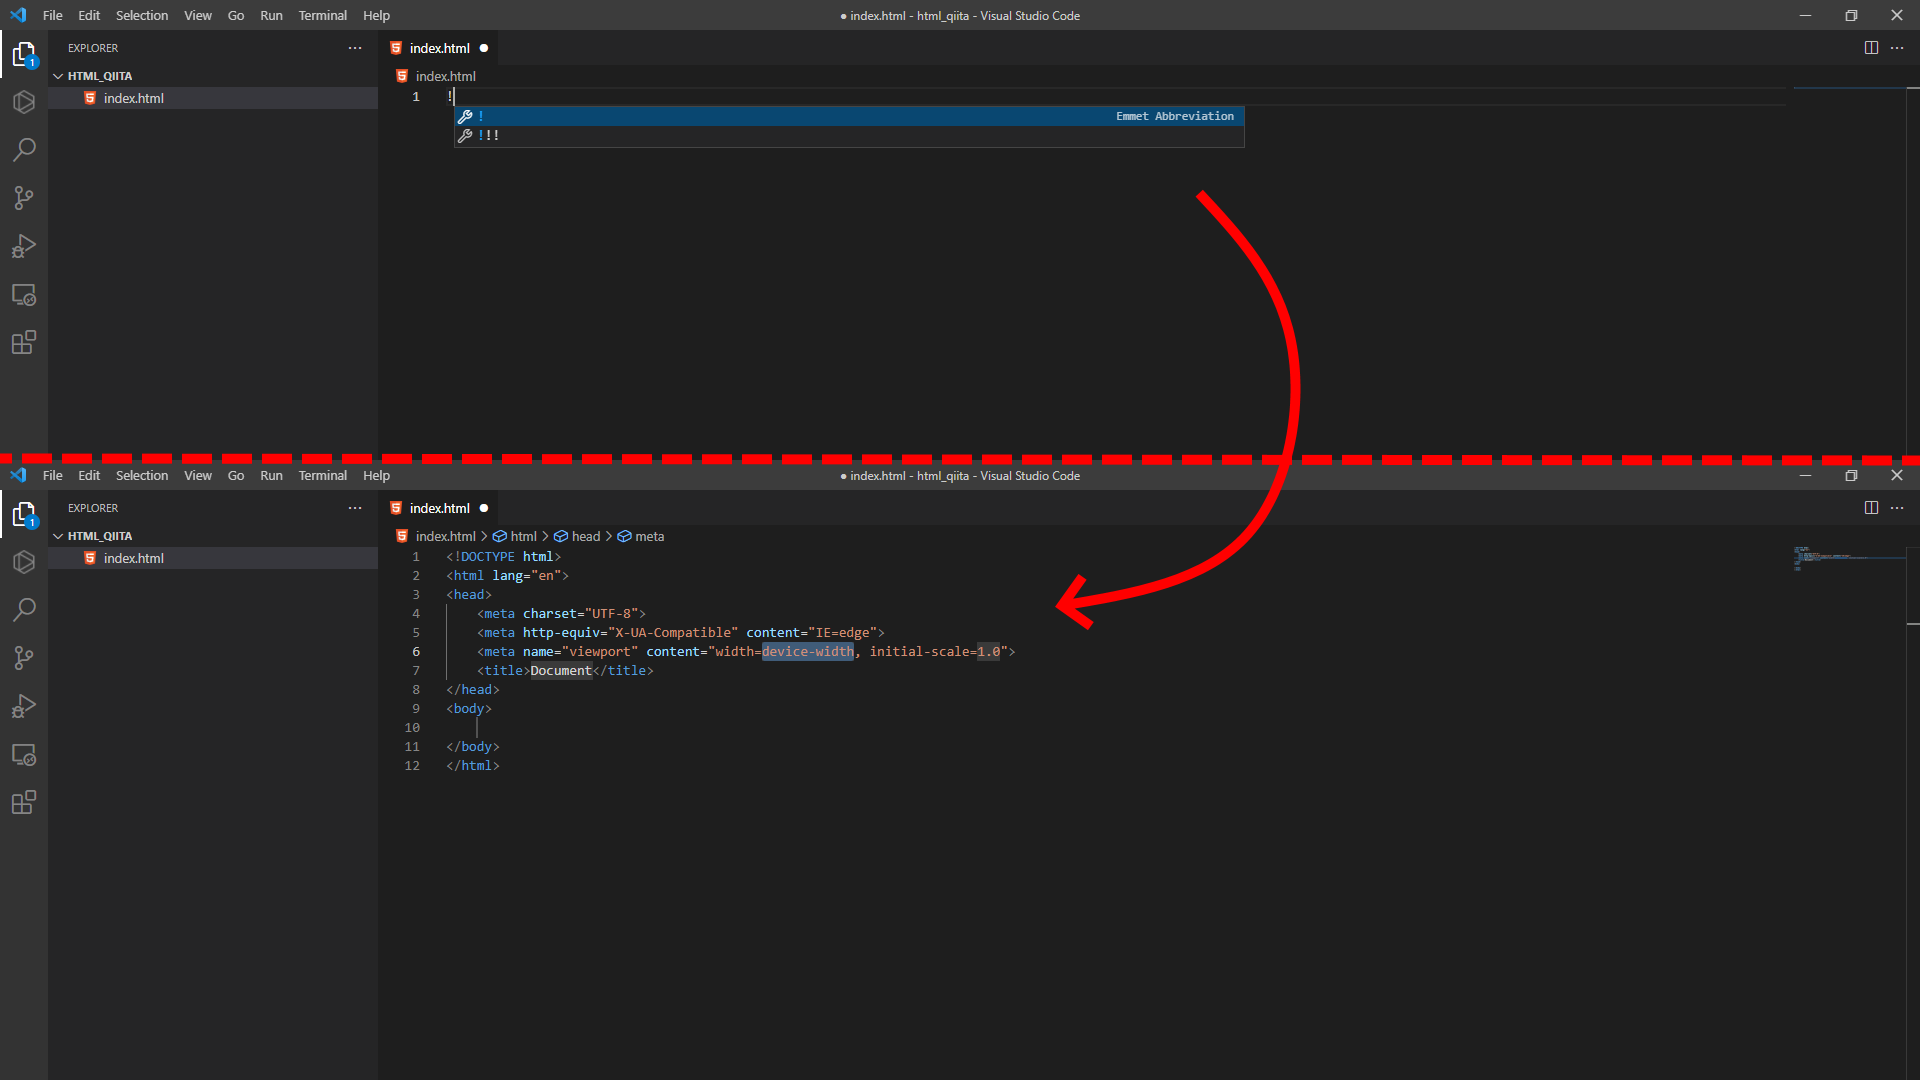
Task: Click 'meta' breadcrumb item
Action: click(x=649, y=537)
